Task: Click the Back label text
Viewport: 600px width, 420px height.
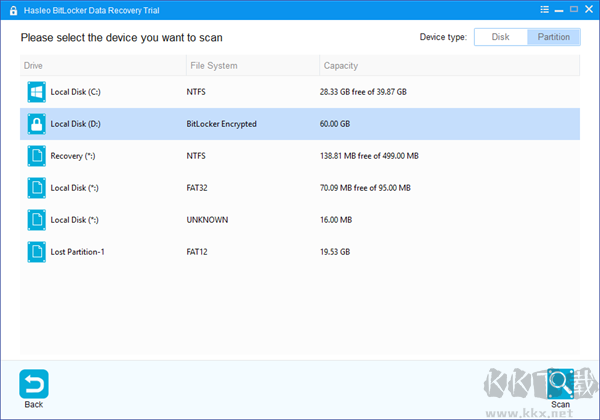Action: tap(34, 404)
